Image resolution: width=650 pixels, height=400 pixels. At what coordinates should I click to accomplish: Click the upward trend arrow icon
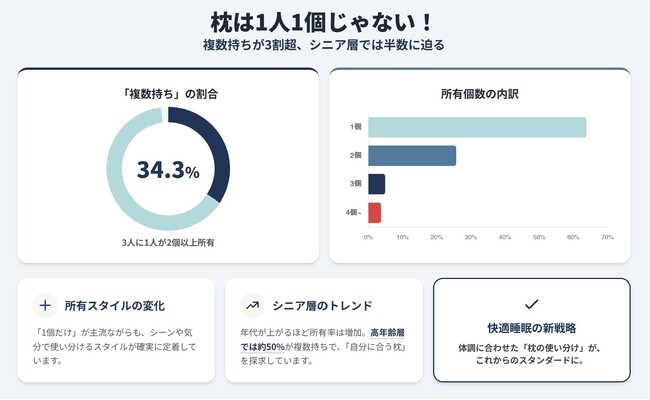(251, 305)
